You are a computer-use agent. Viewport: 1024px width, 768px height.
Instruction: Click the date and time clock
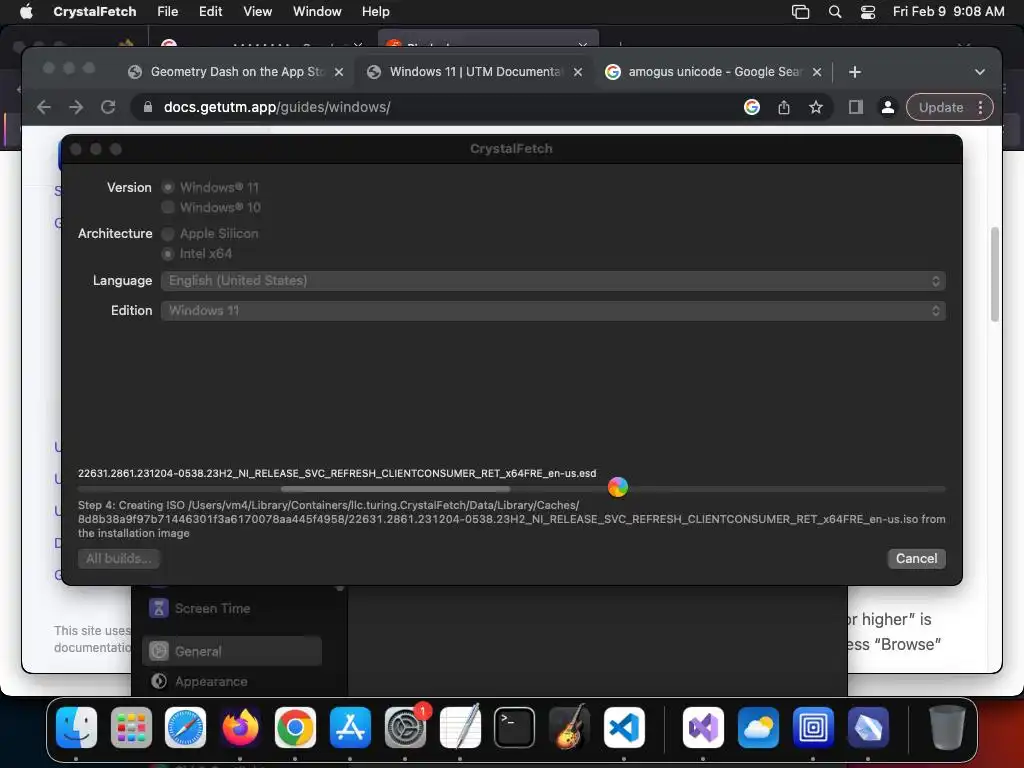click(x=948, y=12)
